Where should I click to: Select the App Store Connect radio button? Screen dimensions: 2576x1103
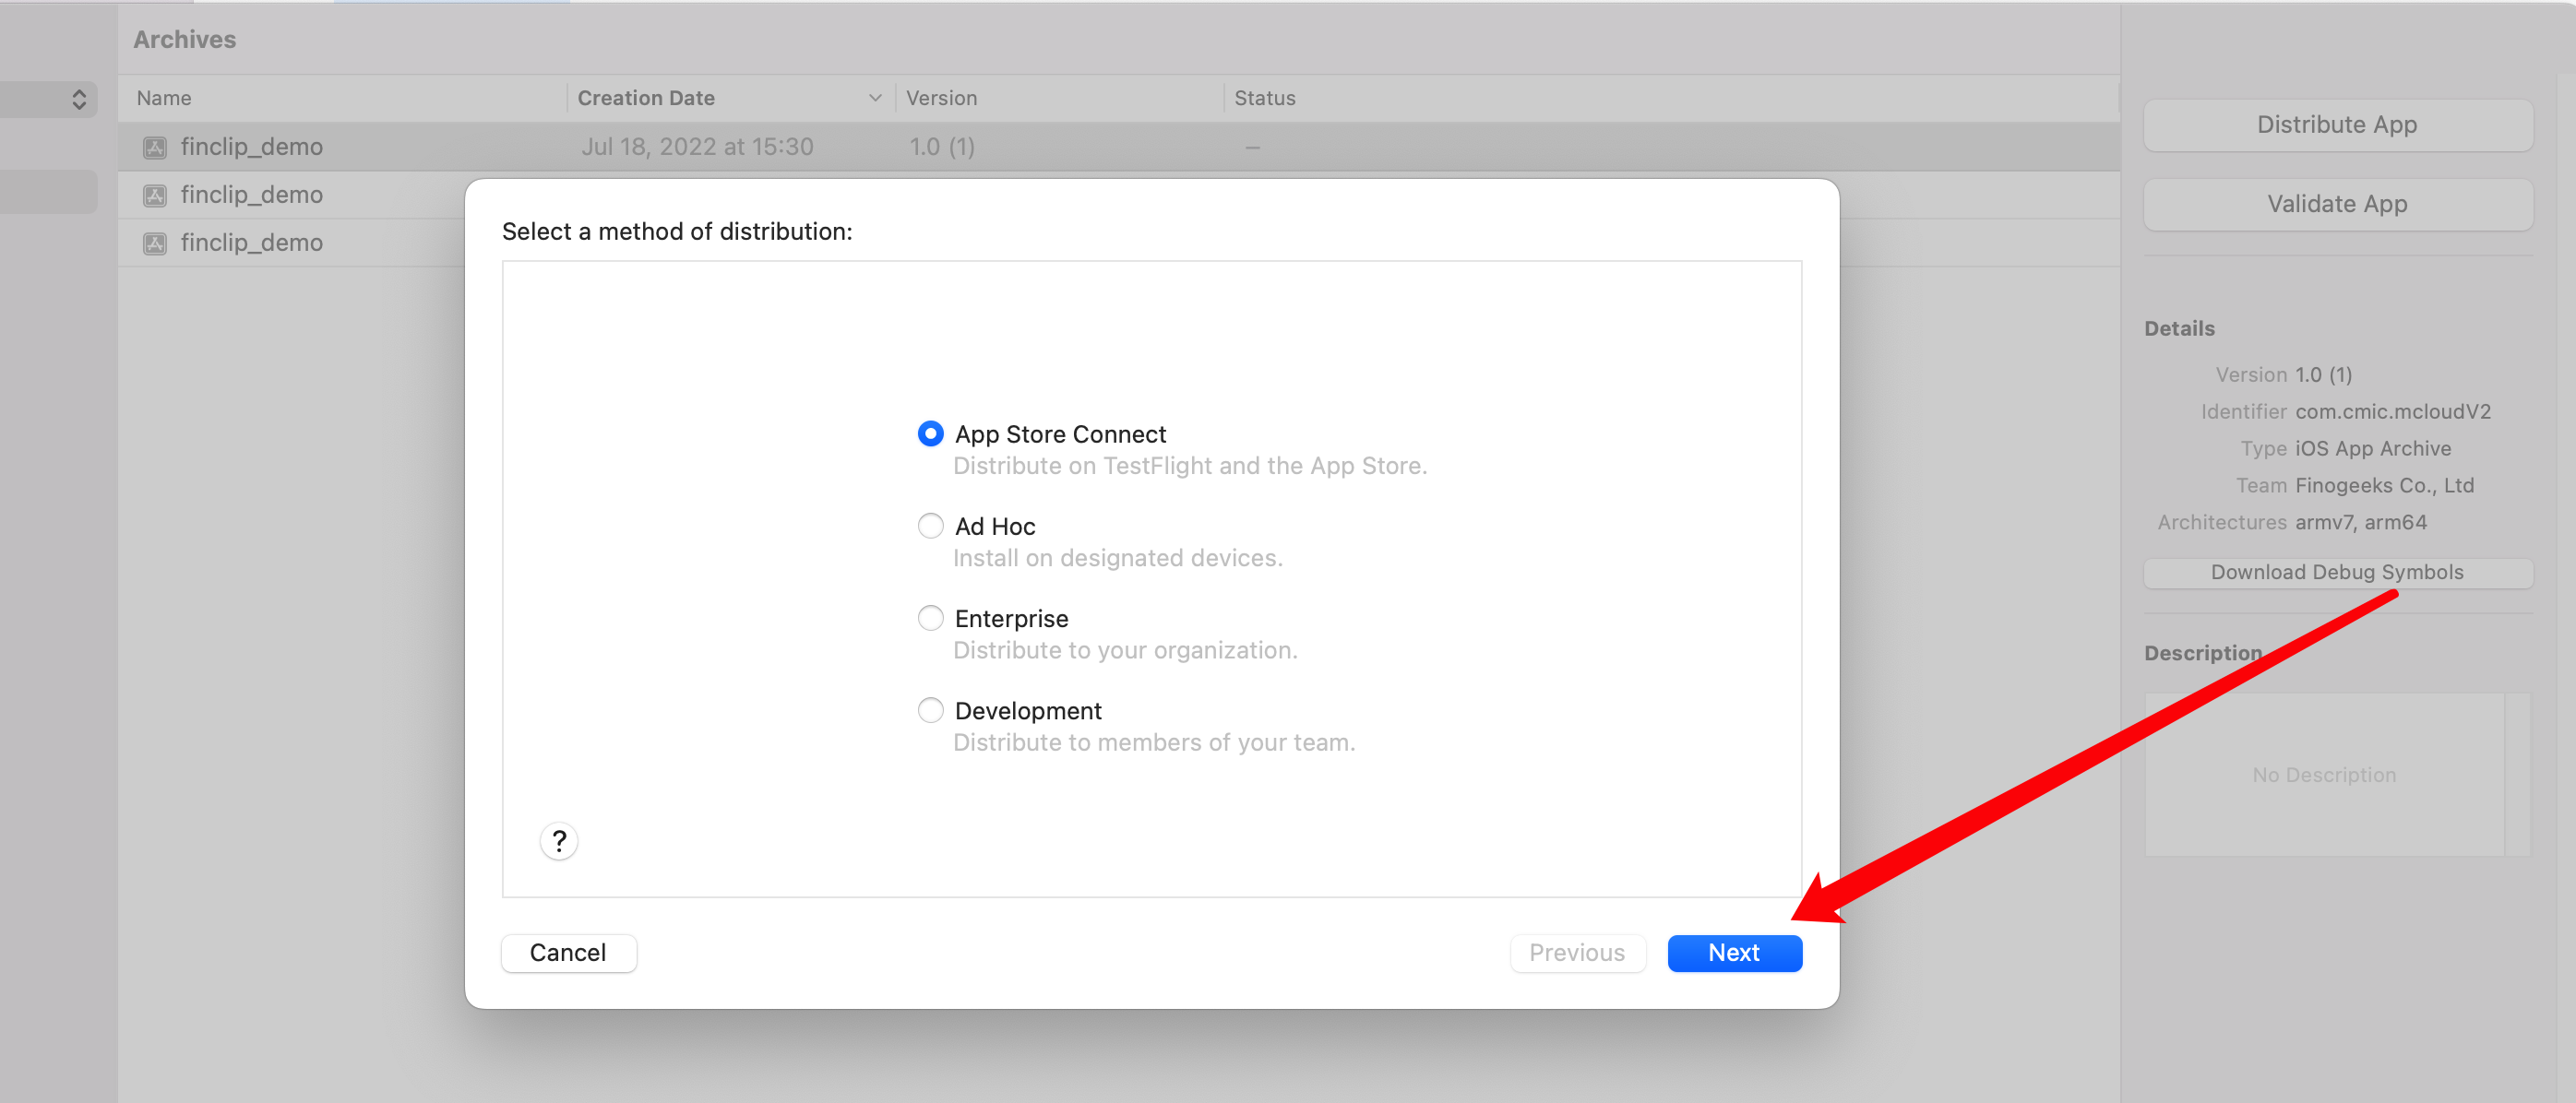[930, 433]
